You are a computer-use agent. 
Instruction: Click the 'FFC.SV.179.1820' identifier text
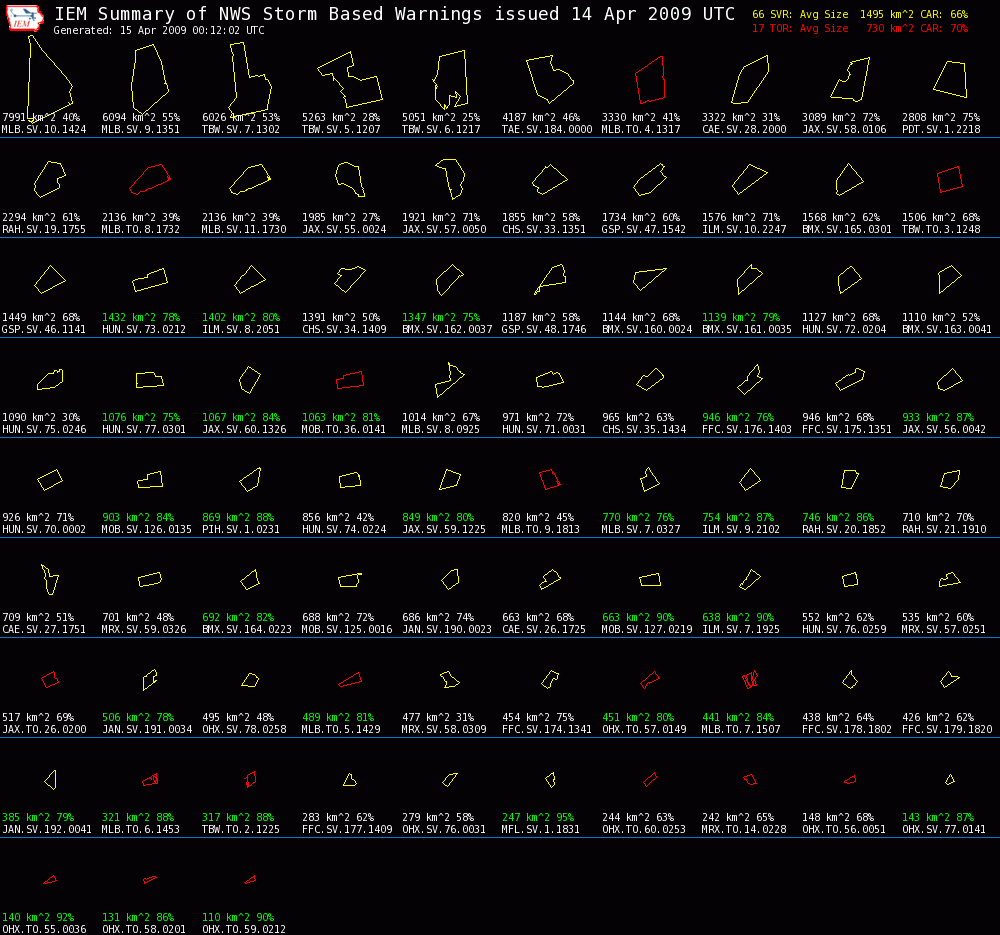point(947,730)
